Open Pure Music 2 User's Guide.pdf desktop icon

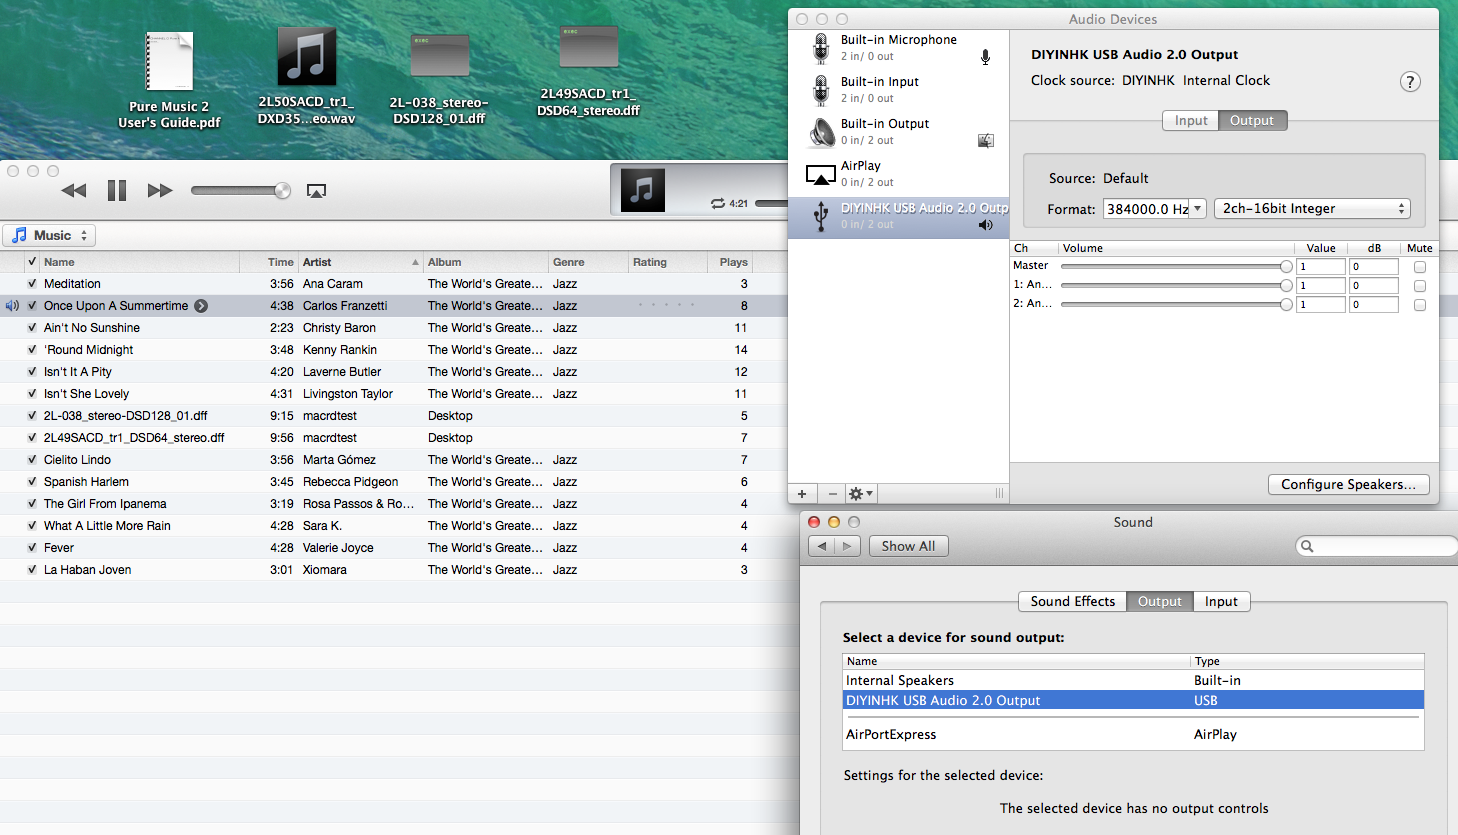click(170, 62)
